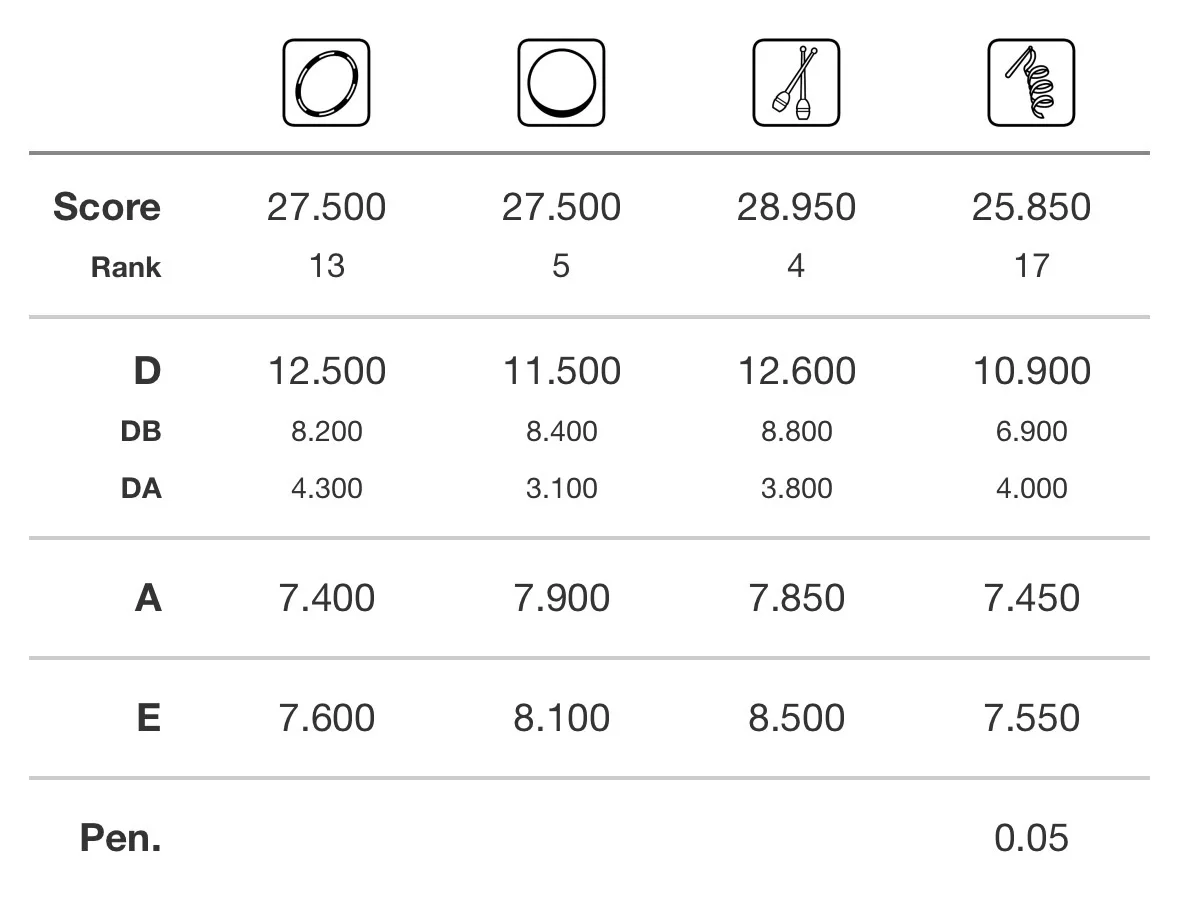Click the Score row label
The image size is (1179, 918).
(107, 207)
